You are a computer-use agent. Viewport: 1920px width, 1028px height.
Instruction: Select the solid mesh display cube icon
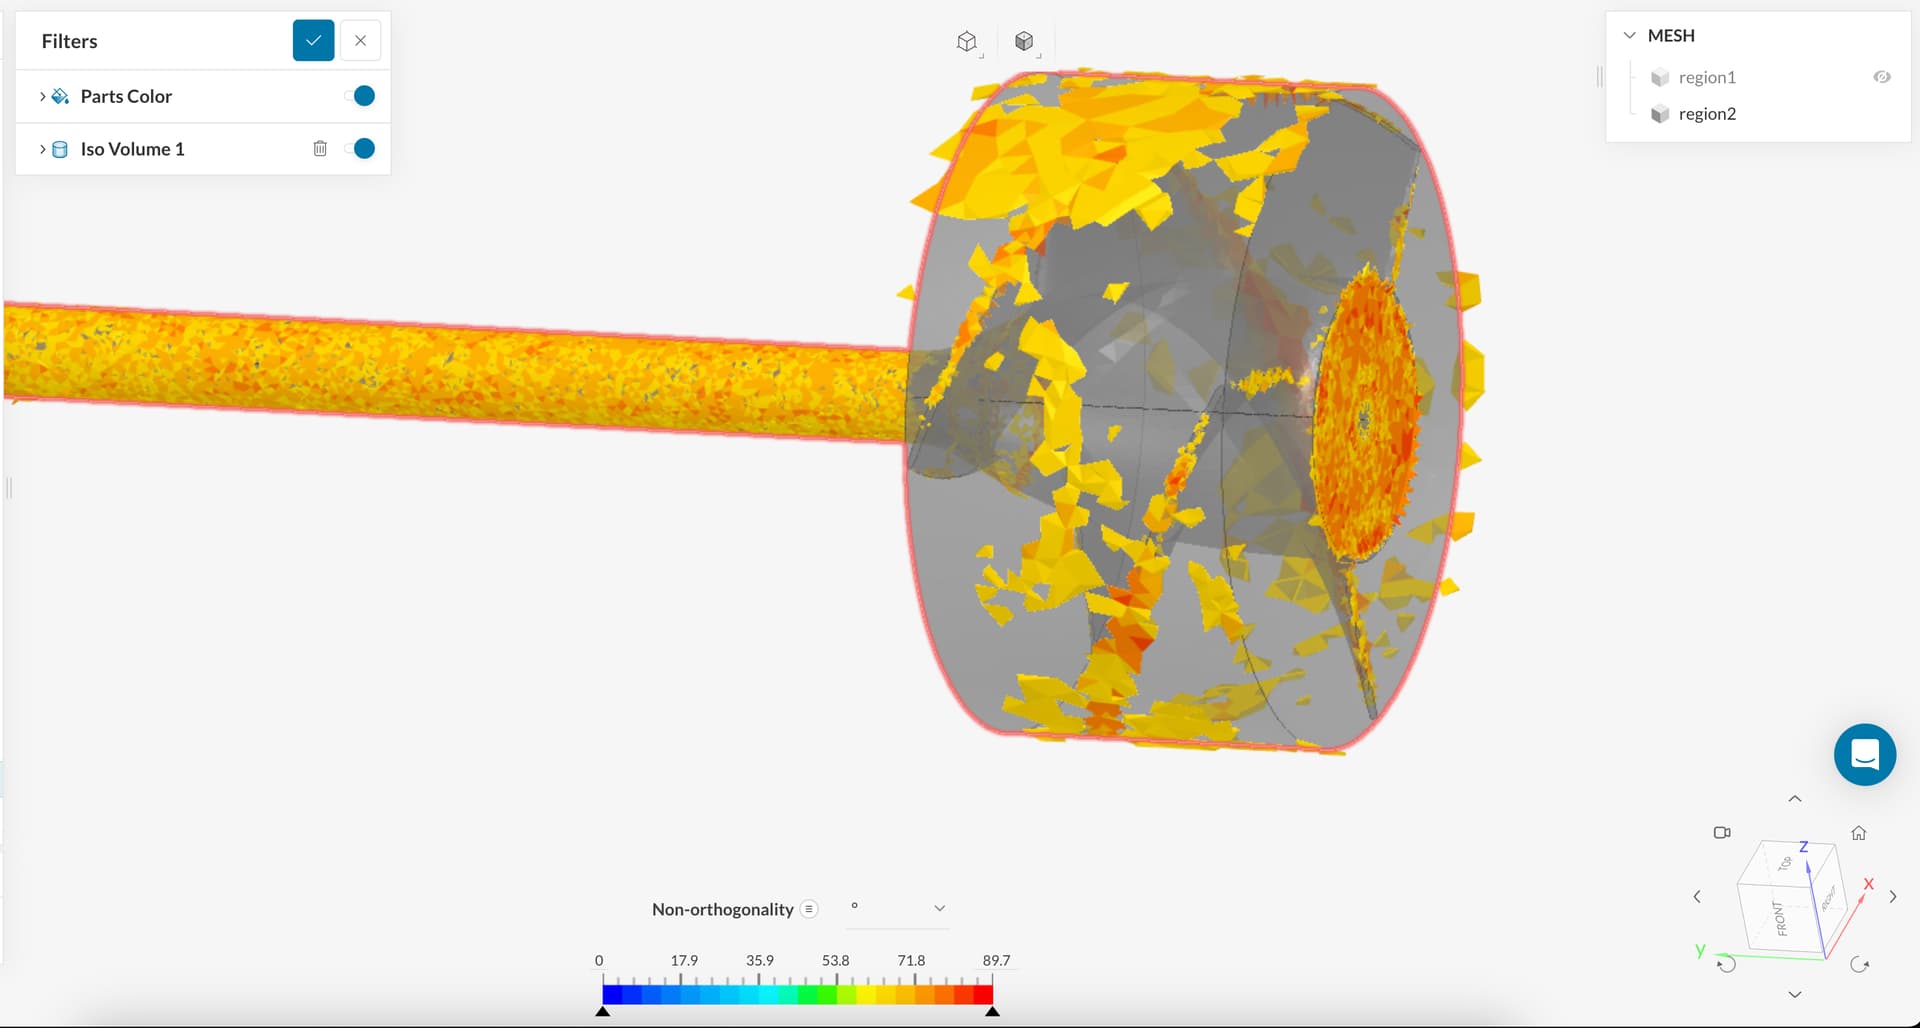click(1025, 41)
